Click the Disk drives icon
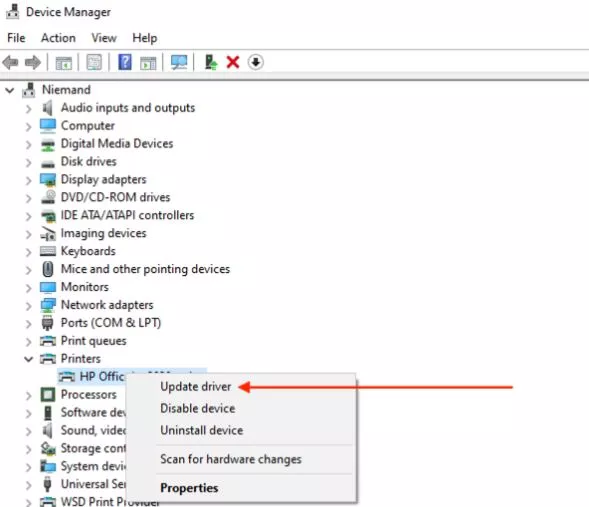Screen dimensions: 589x507 click(x=48, y=163)
